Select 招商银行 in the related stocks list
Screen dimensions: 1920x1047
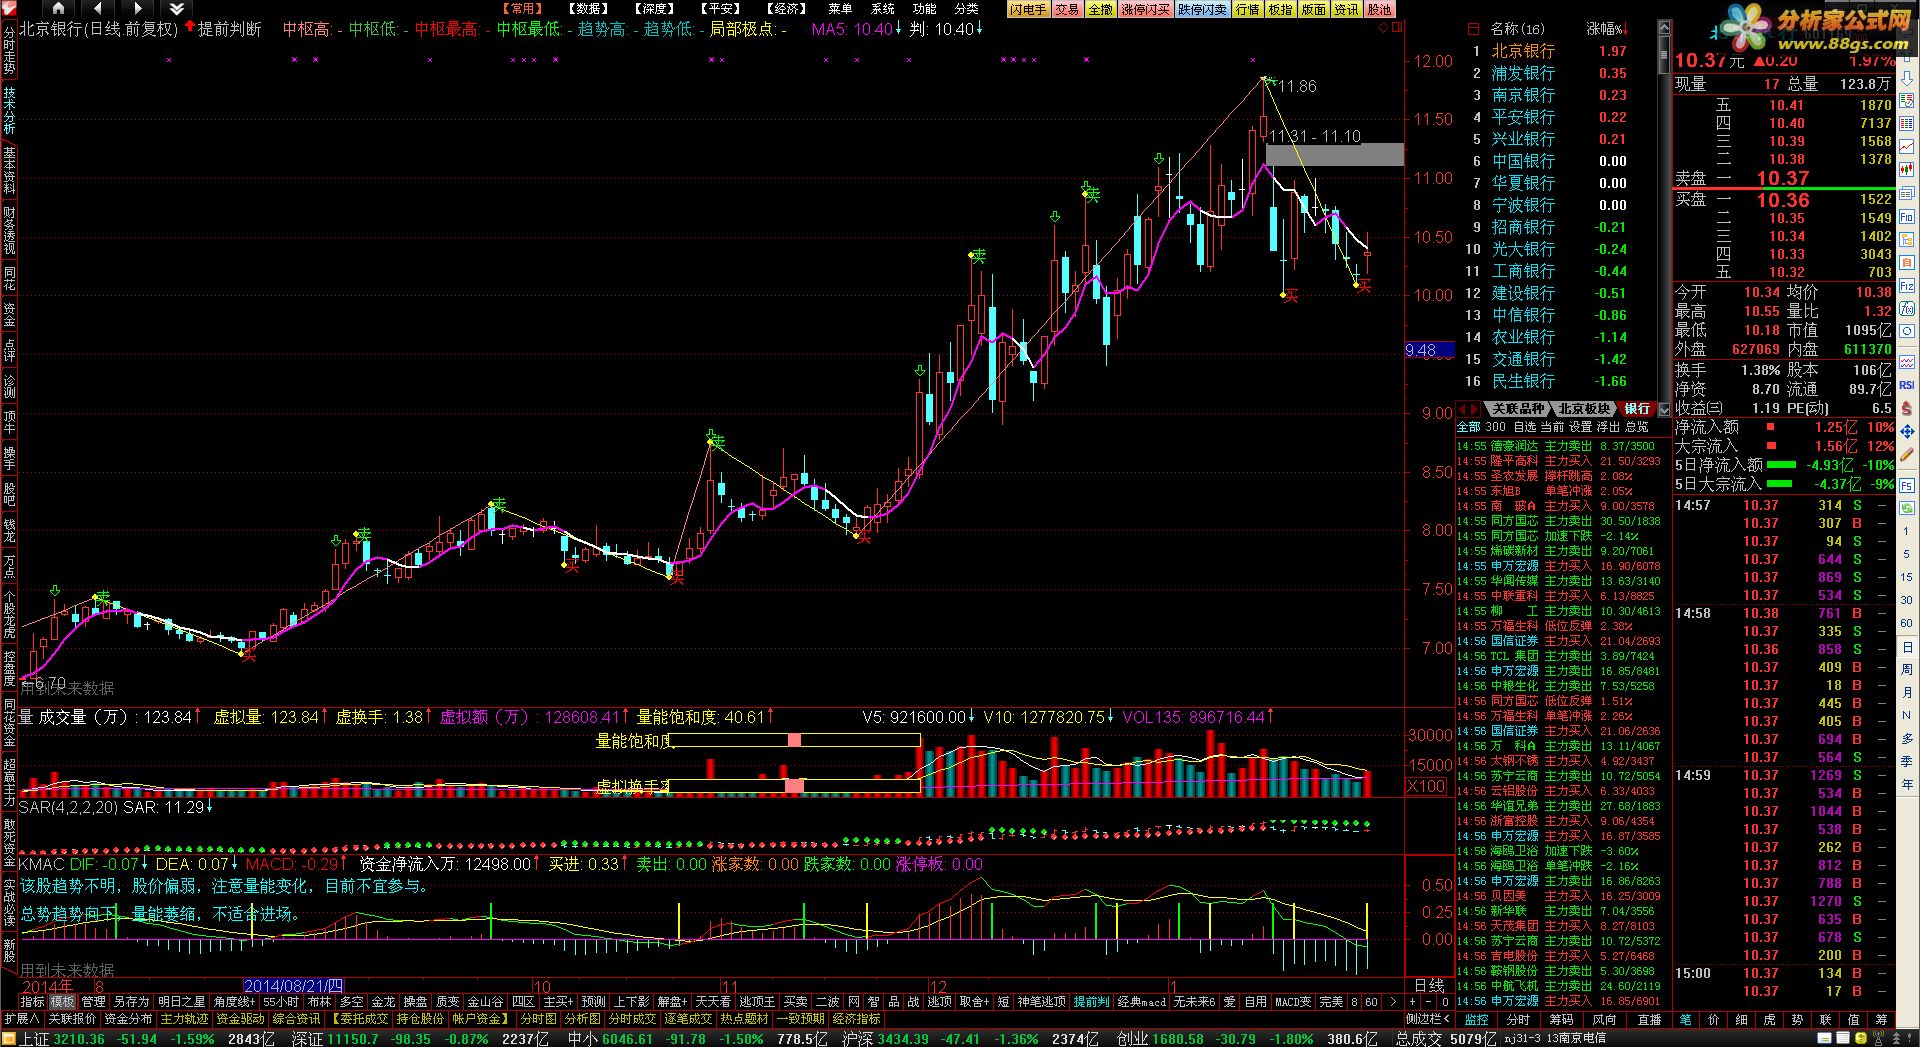(x=1523, y=227)
